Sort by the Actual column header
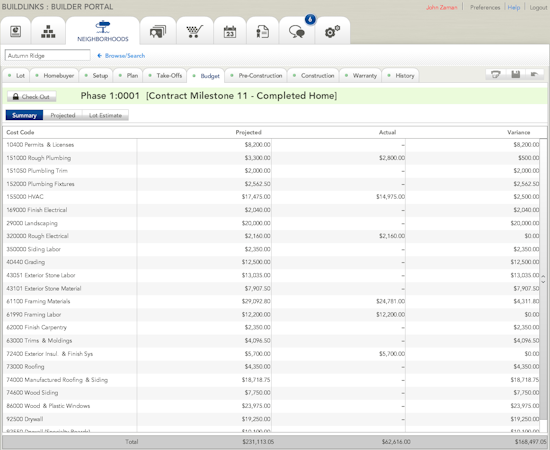This screenshot has width=550, height=450. click(x=387, y=132)
